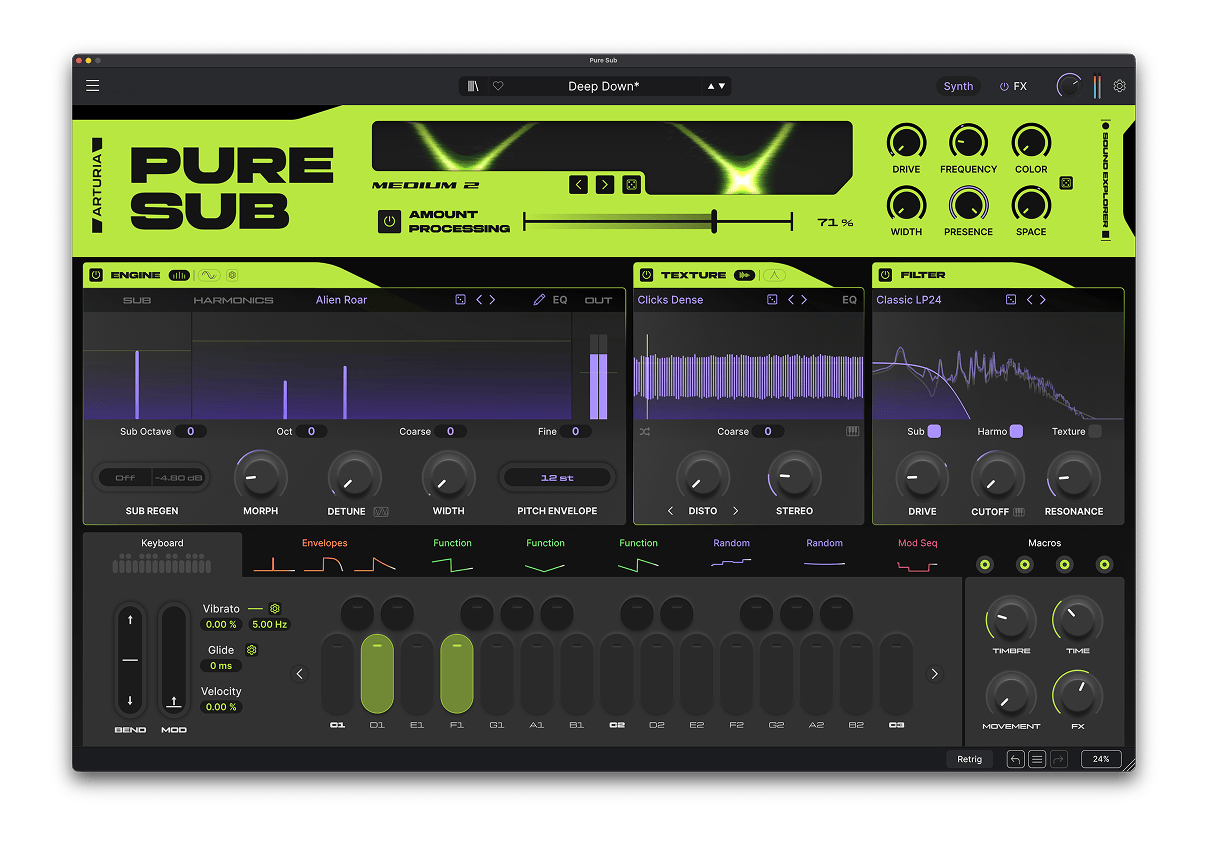Open the Keyboard tab

pos(162,555)
